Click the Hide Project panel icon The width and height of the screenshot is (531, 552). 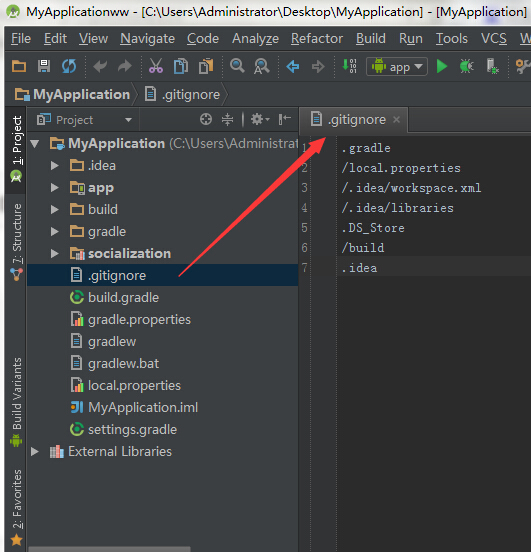click(x=285, y=119)
